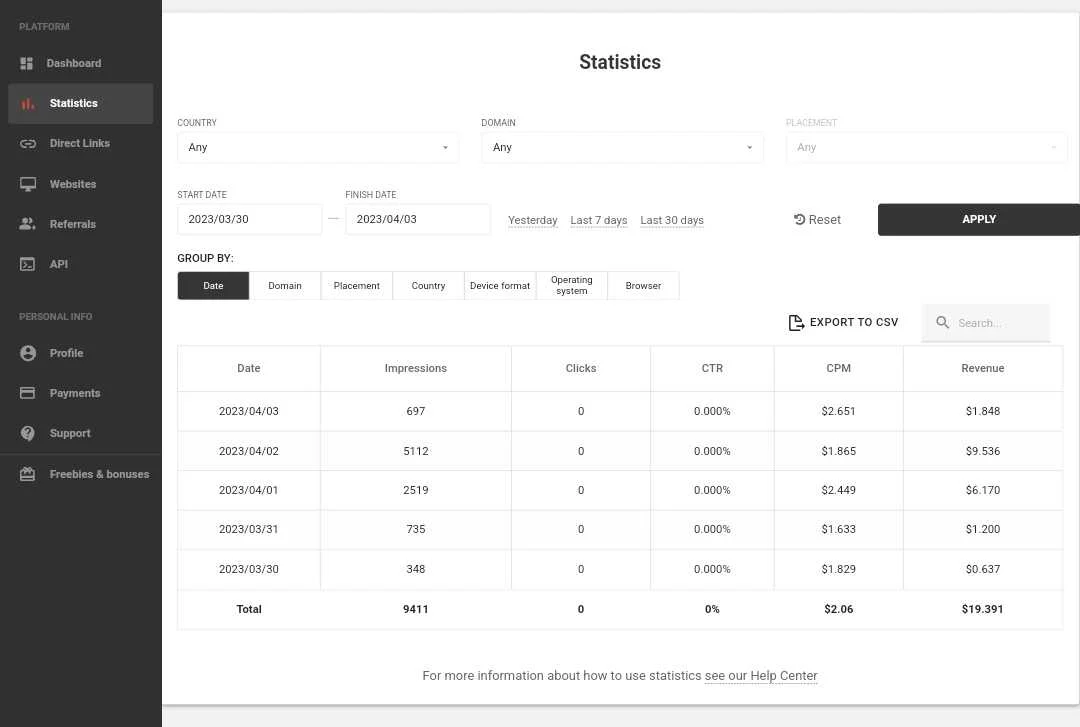Open the Payments page
The image size is (1080, 727).
click(x=81, y=393)
